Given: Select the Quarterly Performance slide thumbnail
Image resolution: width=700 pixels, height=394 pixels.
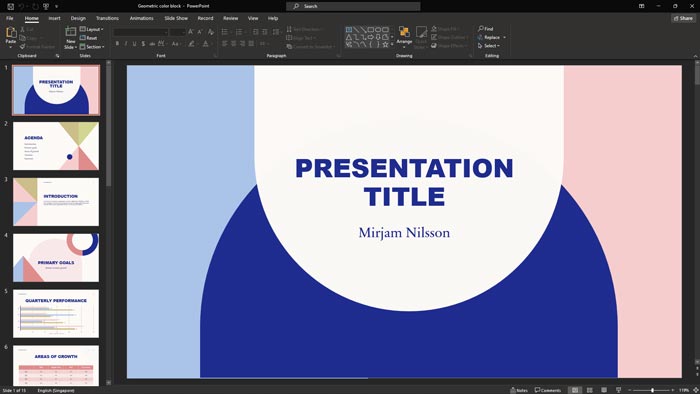Looking at the screenshot, I should pyautogui.click(x=56, y=313).
